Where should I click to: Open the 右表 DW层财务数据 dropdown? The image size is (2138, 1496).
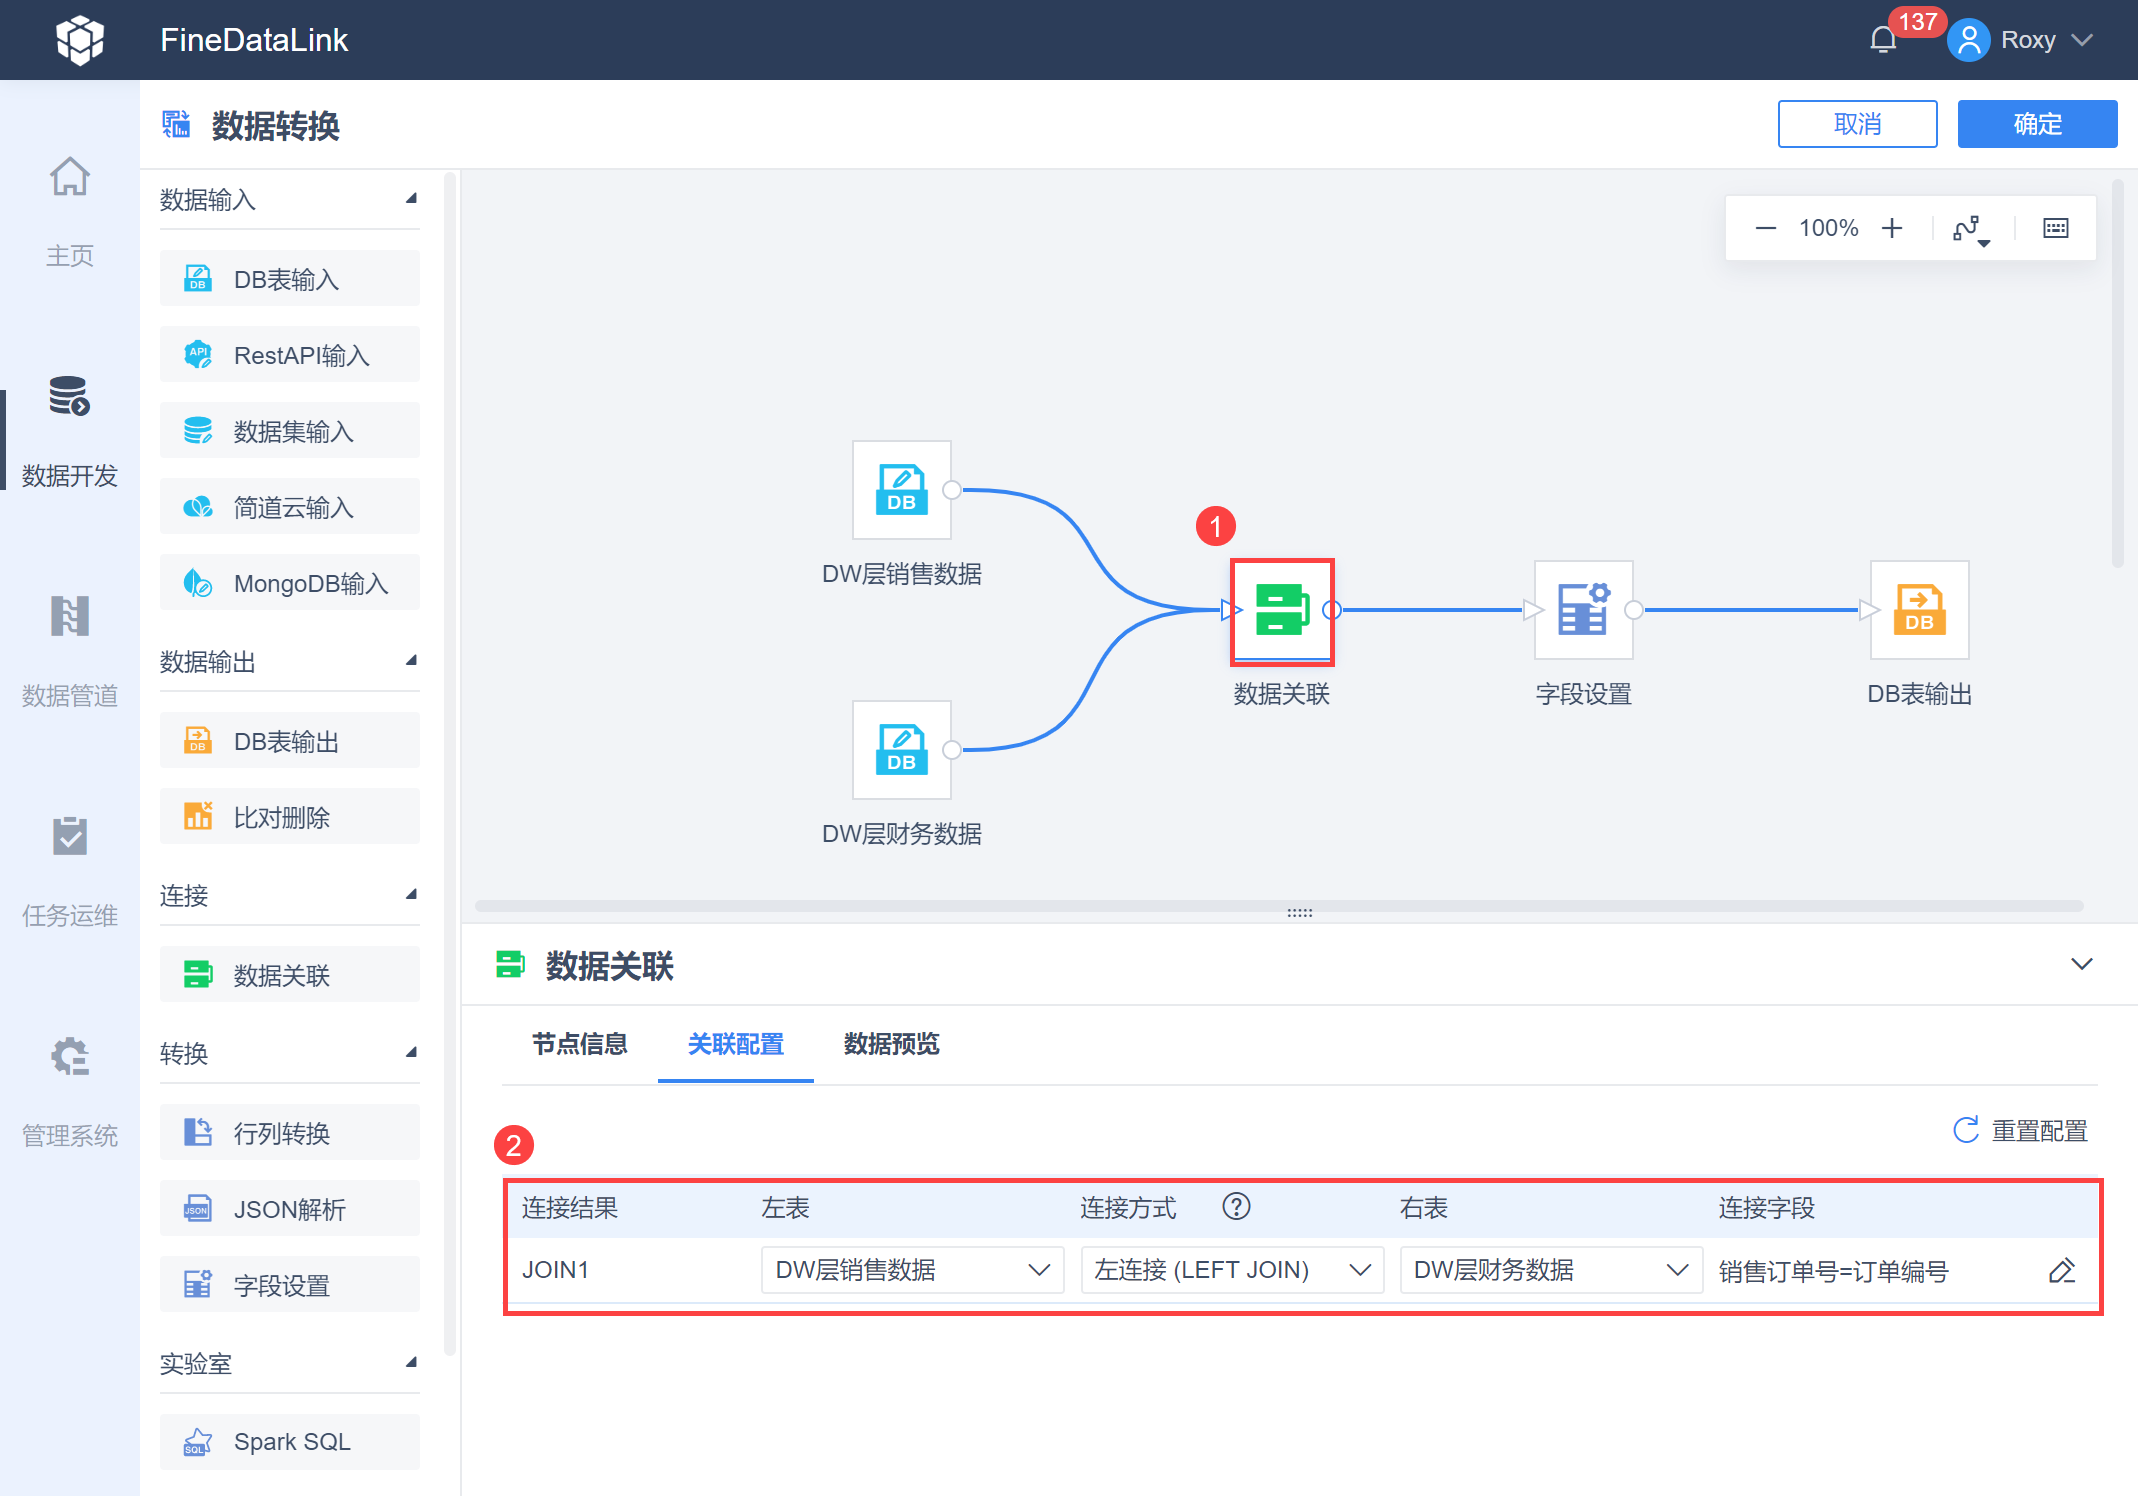(1551, 1270)
